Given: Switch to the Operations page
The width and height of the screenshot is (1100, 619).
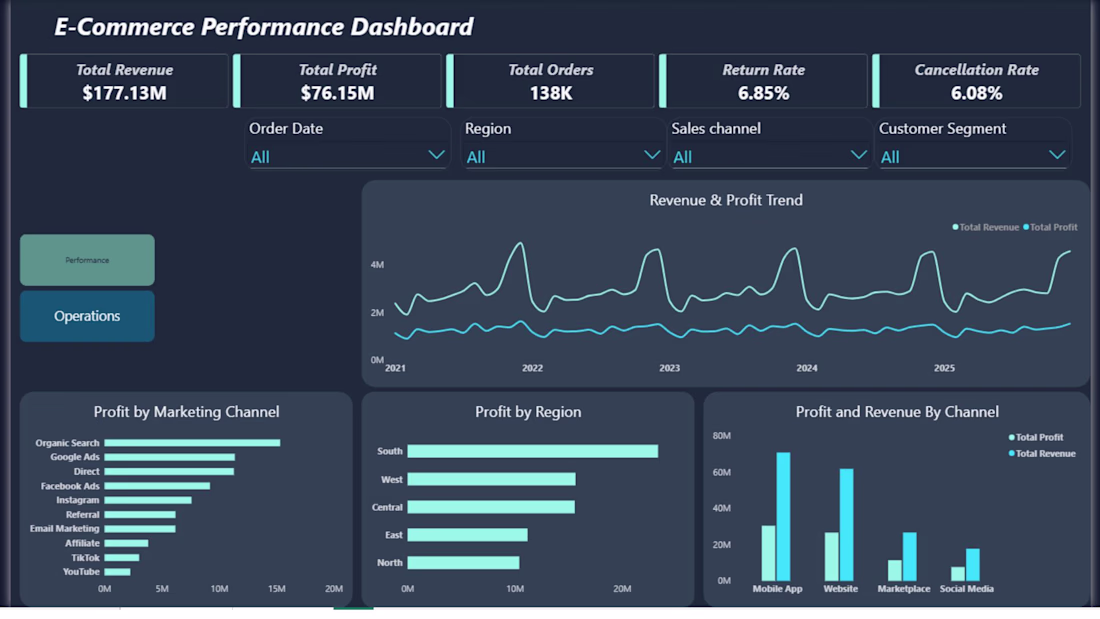Looking at the screenshot, I should pos(87,317).
